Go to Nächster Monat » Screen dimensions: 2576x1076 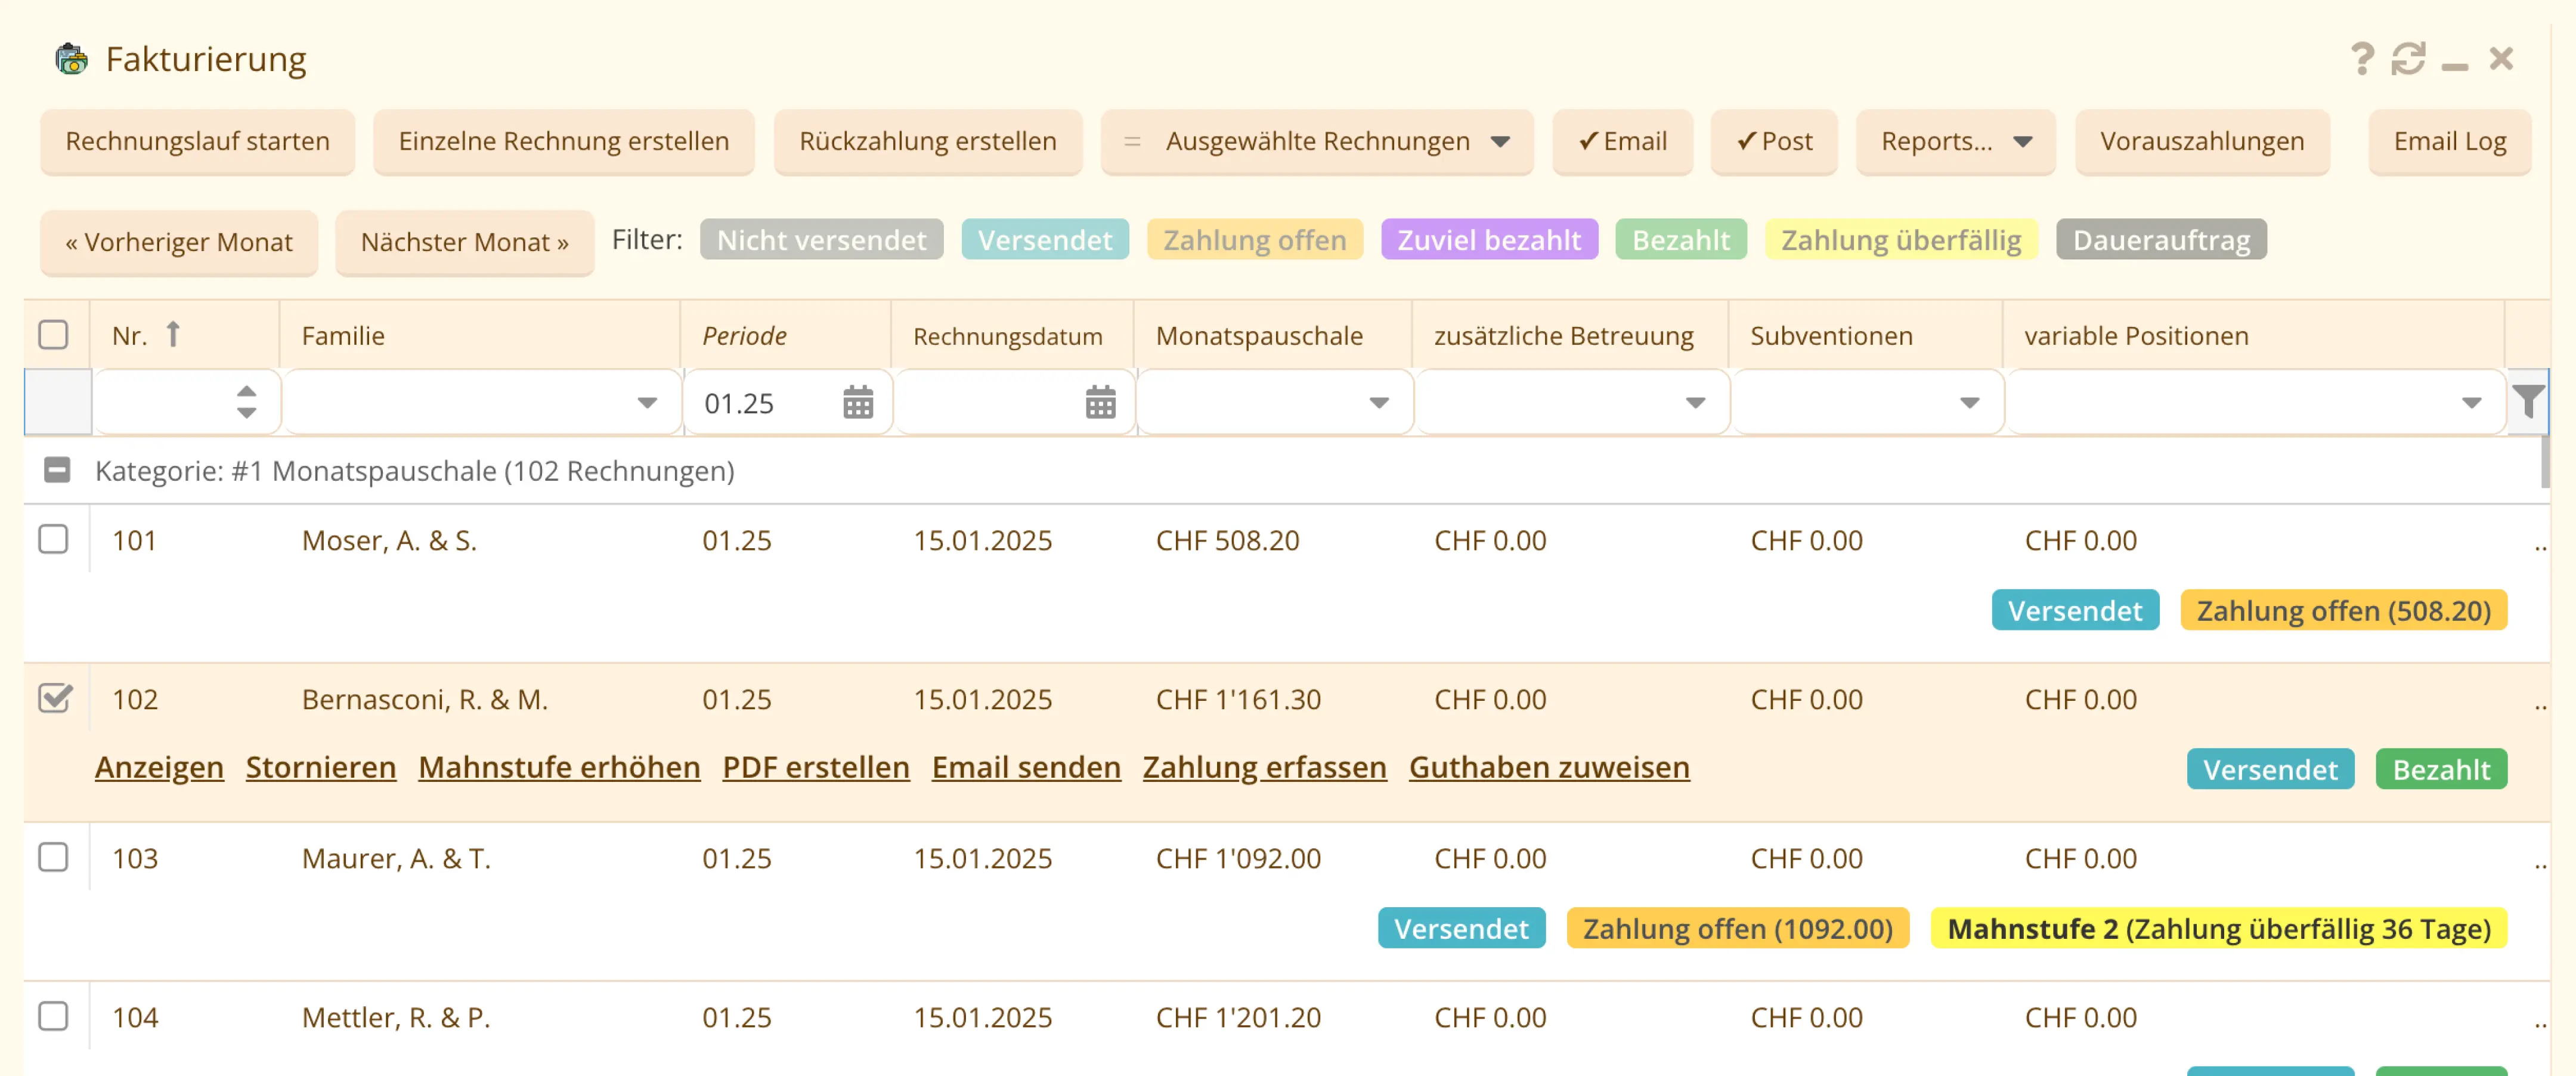(x=465, y=242)
